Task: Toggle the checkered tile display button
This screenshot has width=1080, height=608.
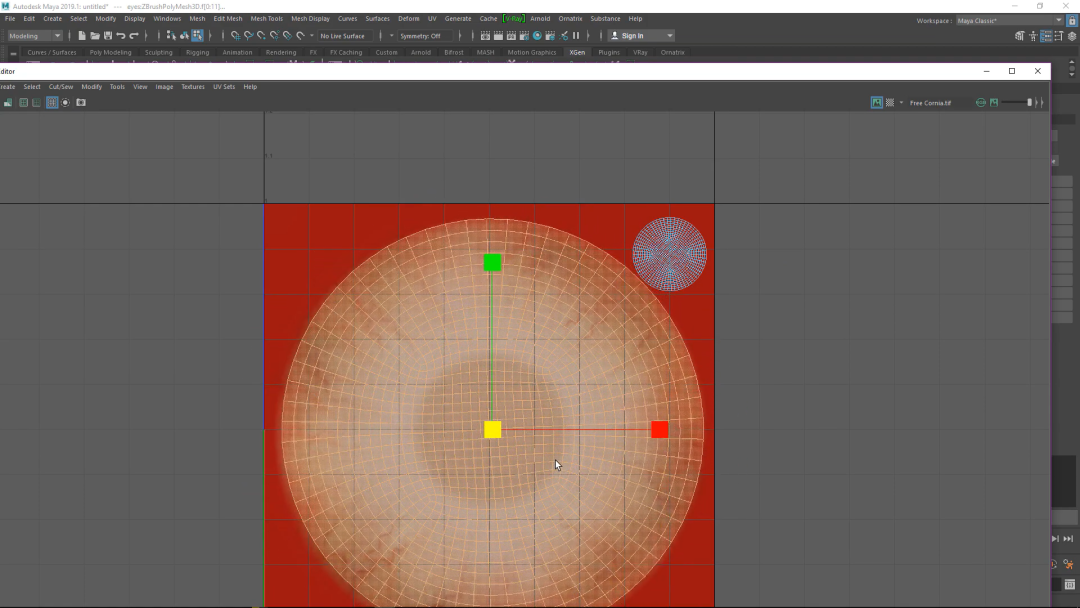Action: (889, 102)
